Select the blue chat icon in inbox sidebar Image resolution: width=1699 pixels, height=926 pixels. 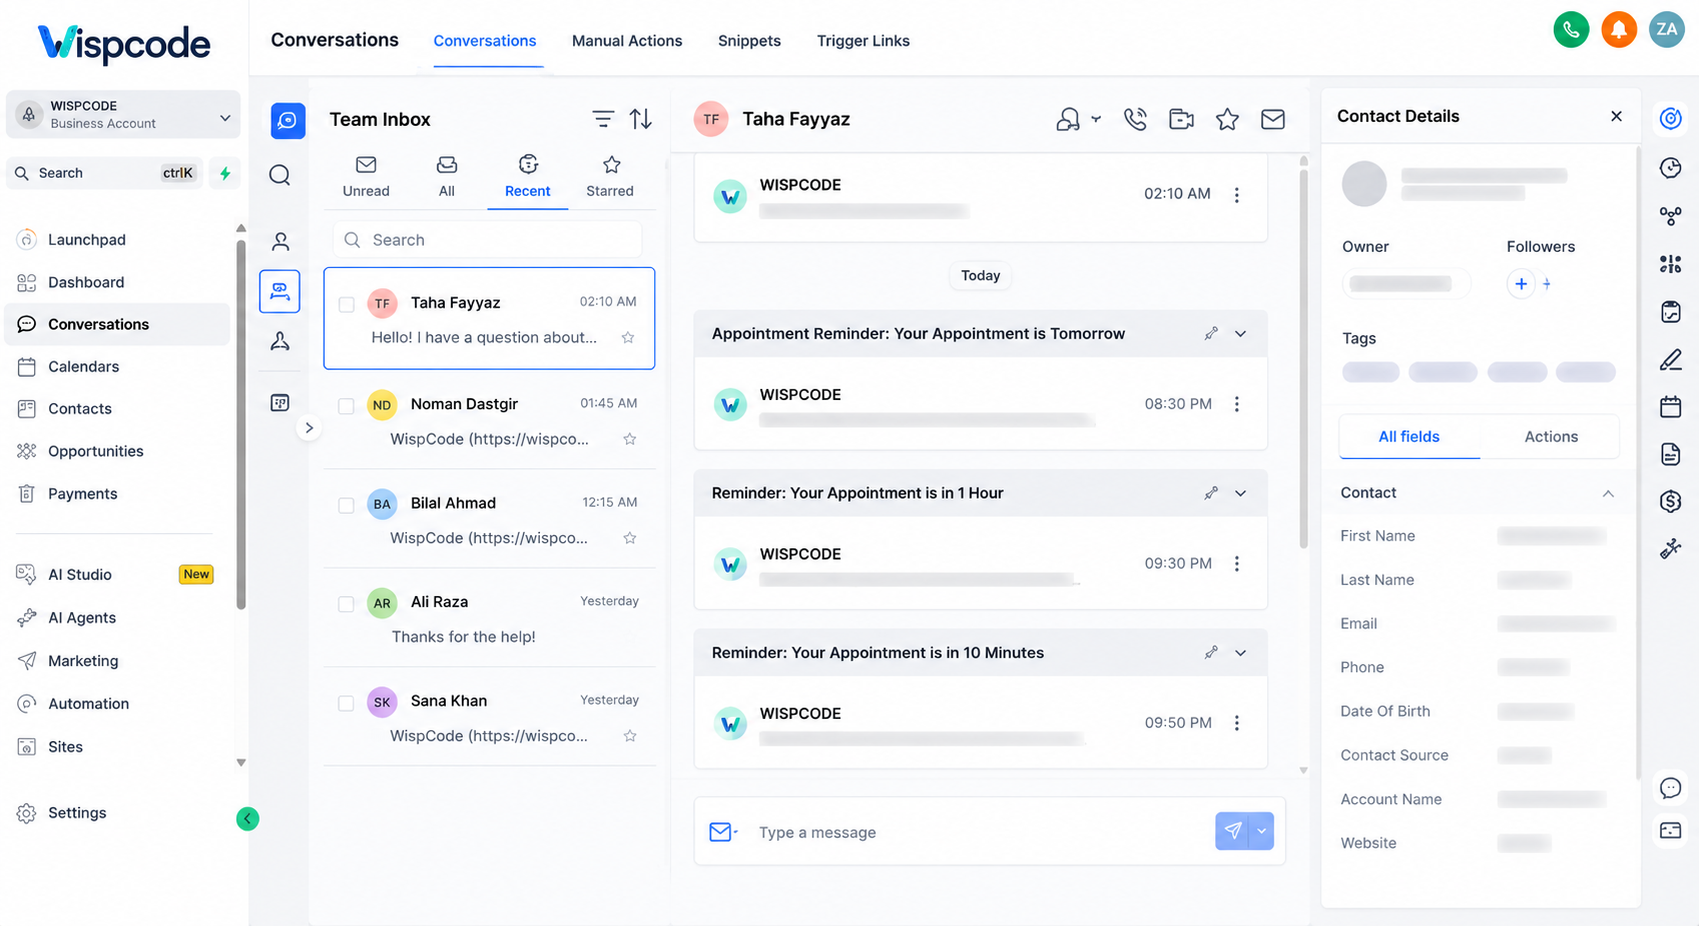(x=288, y=120)
